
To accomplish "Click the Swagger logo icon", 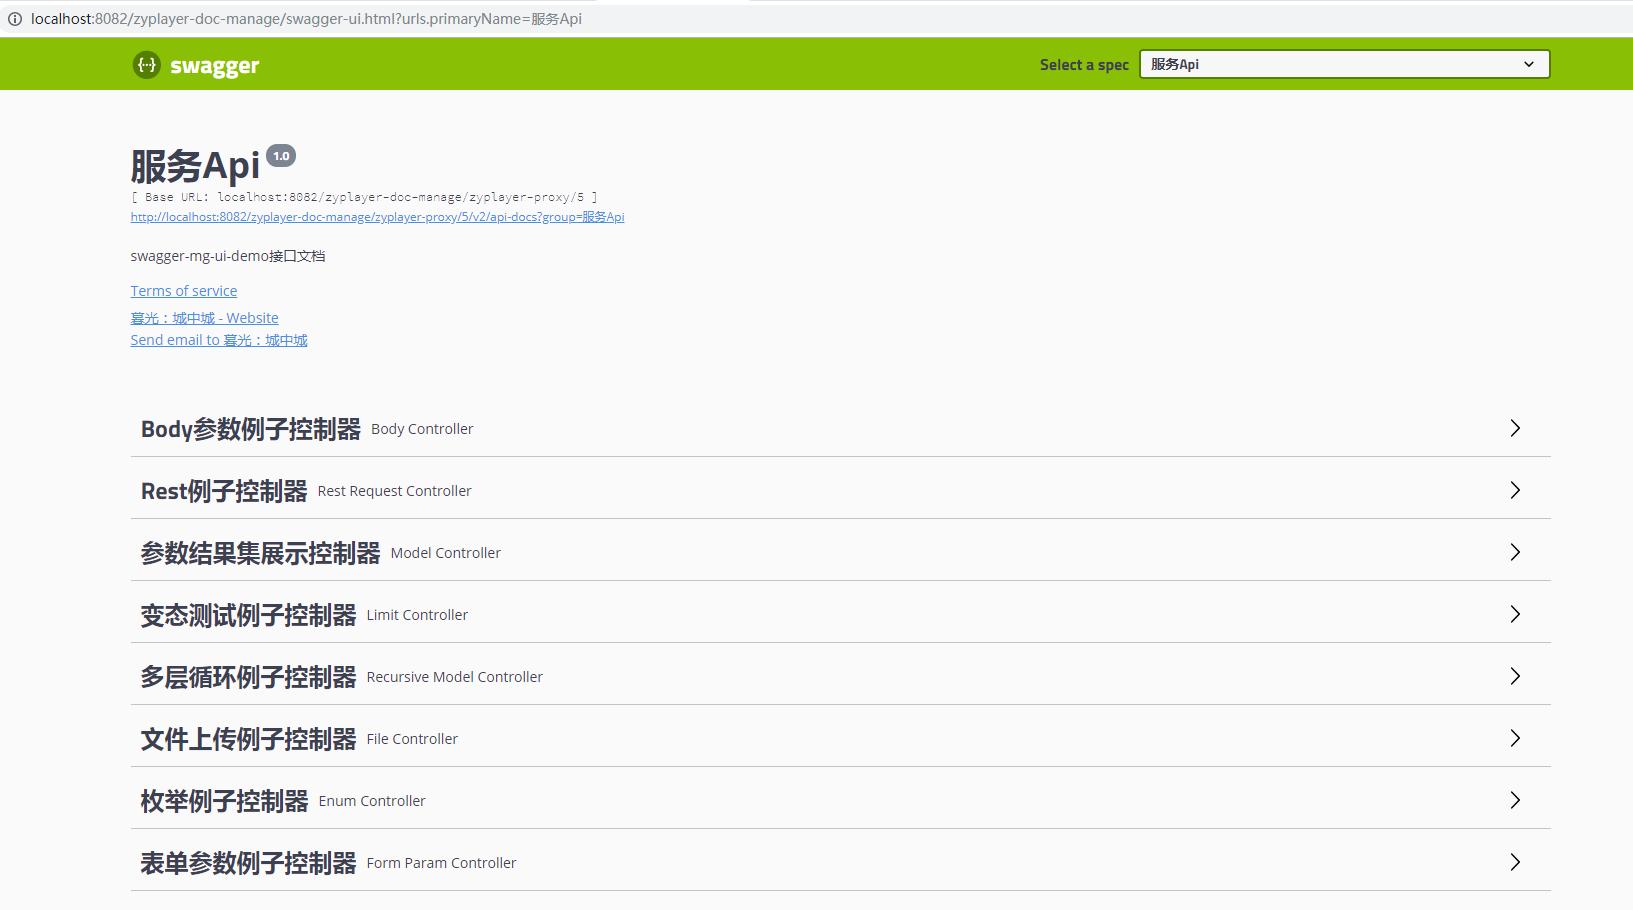I will click(x=146, y=65).
